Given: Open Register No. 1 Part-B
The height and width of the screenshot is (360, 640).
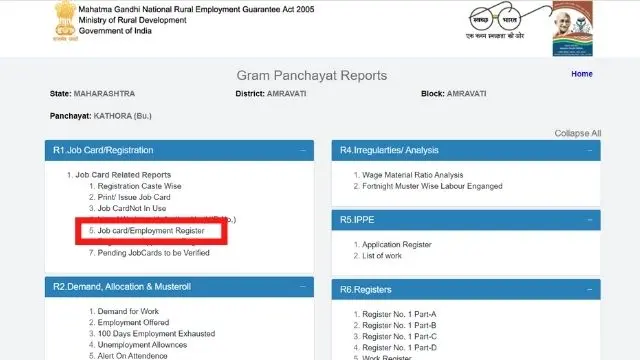Looking at the screenshot, I should pos(399,325).
